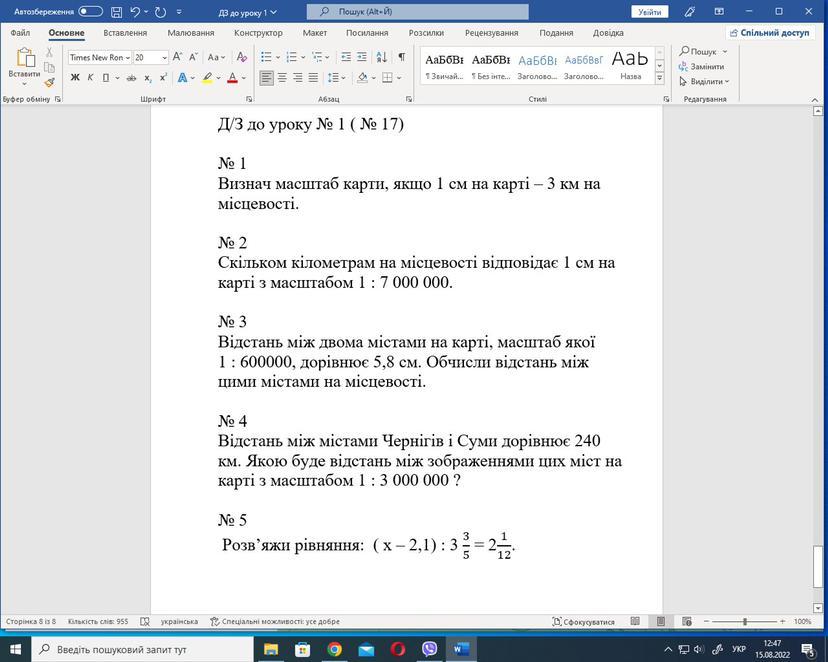Undo the last action
Image resolution: width=828 pixels, height=662 pixels.
click(135, 12)
